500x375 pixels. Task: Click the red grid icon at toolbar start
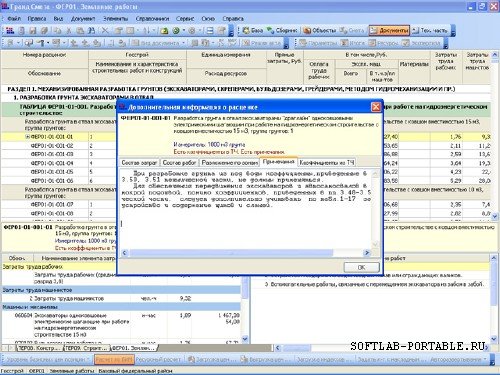[x=10, y=31]
